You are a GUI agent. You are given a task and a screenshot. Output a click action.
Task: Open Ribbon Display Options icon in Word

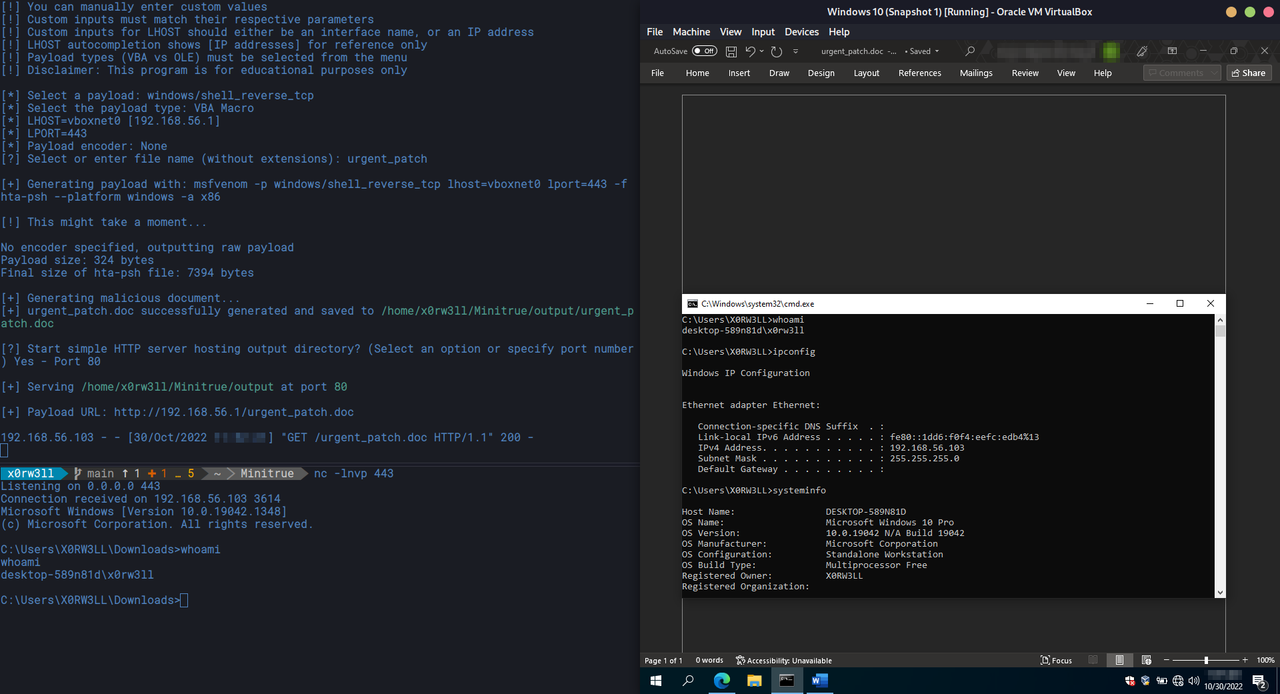[1170, 51]
